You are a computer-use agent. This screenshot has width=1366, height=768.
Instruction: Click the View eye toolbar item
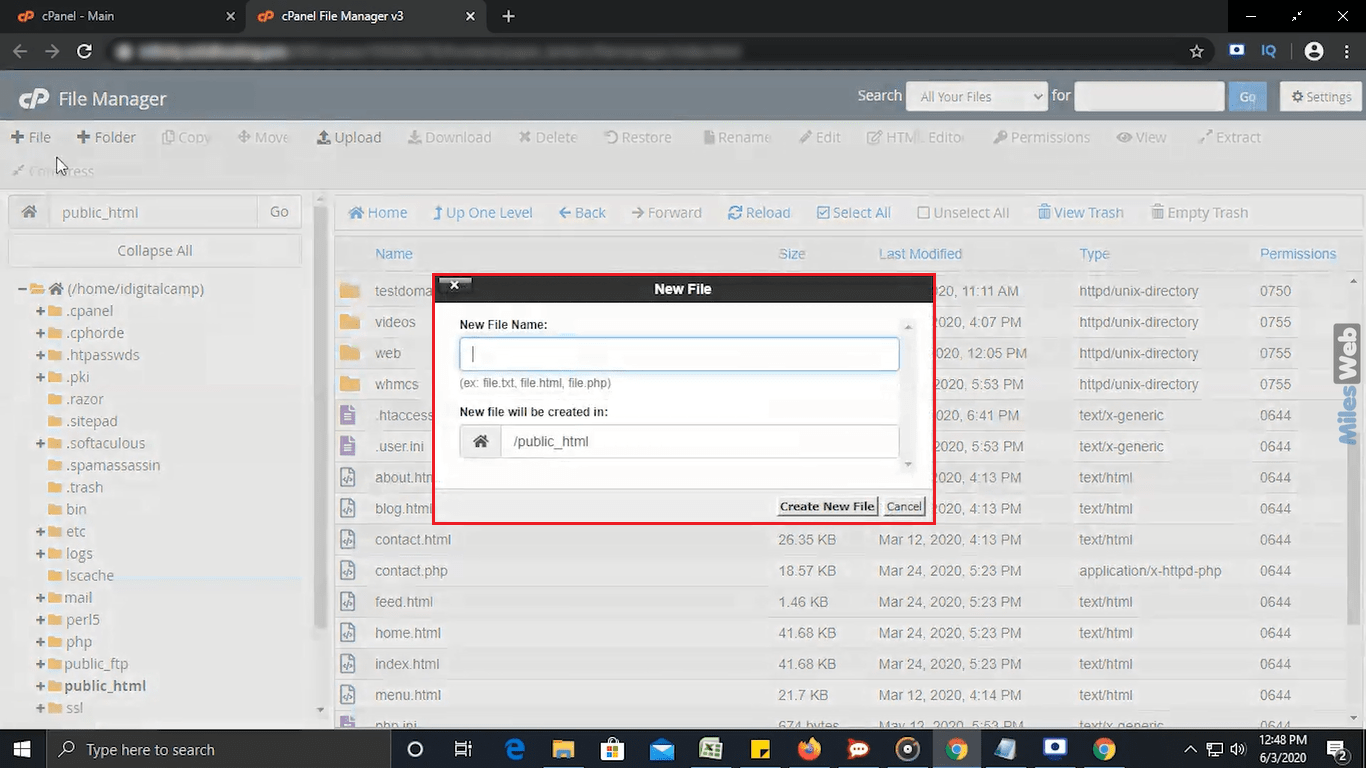(1142, 137)
